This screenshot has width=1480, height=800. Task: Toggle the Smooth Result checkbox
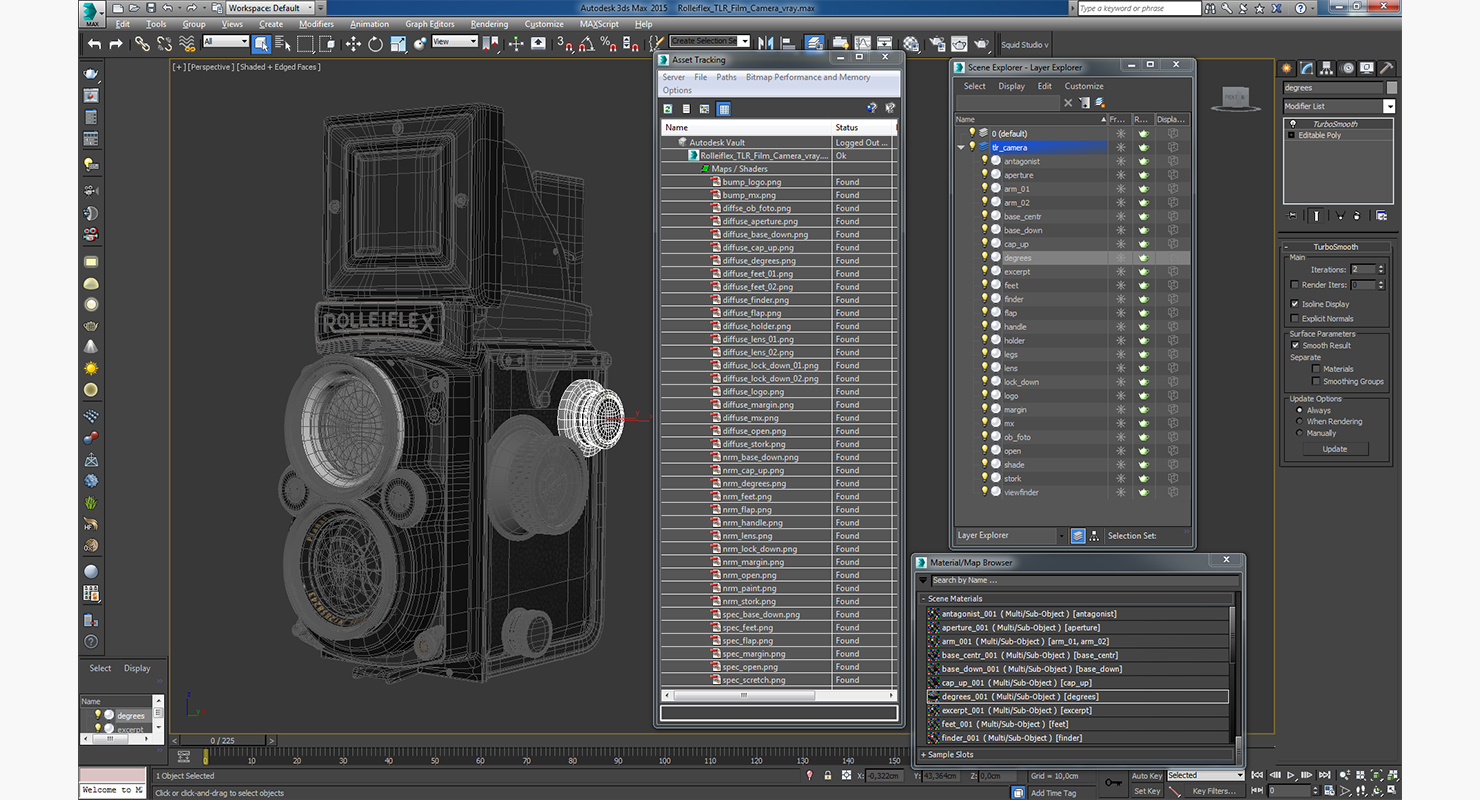(1295, 345)
